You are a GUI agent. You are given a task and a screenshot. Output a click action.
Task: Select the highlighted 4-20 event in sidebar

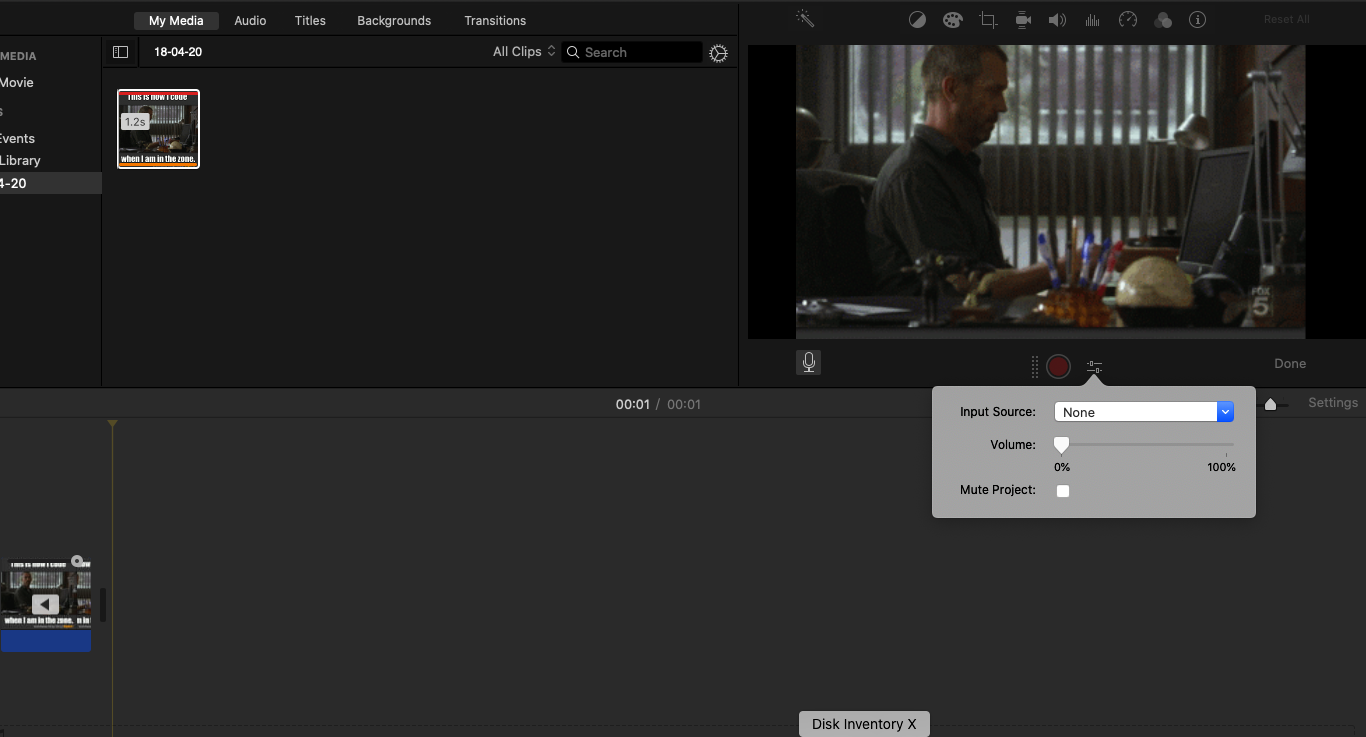(51, 183)
